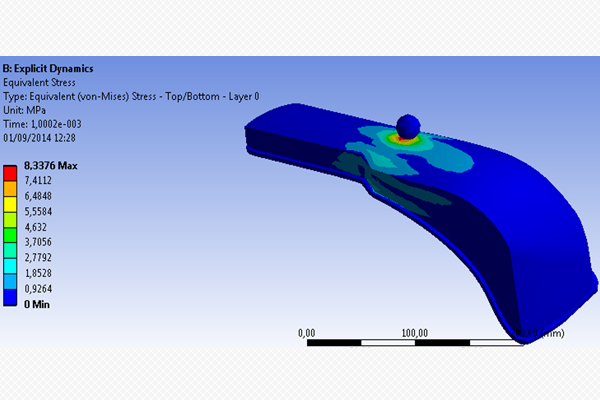Click the Unit: MPa text line
Screen dimensions: 600x400
tap(26, 109)
